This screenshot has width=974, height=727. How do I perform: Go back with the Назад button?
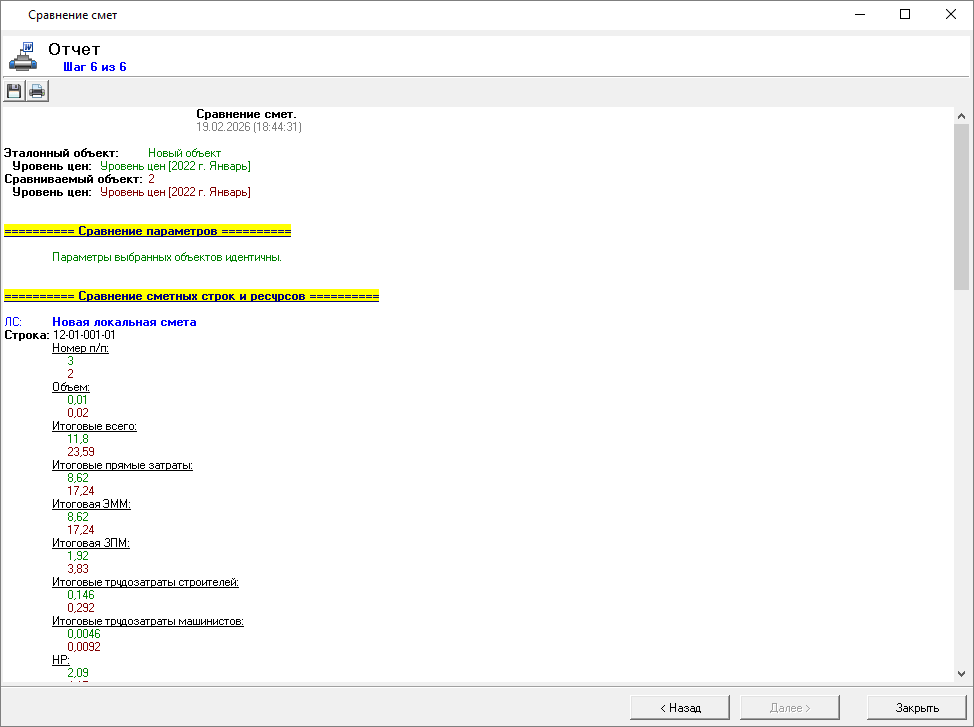point(680,707)
